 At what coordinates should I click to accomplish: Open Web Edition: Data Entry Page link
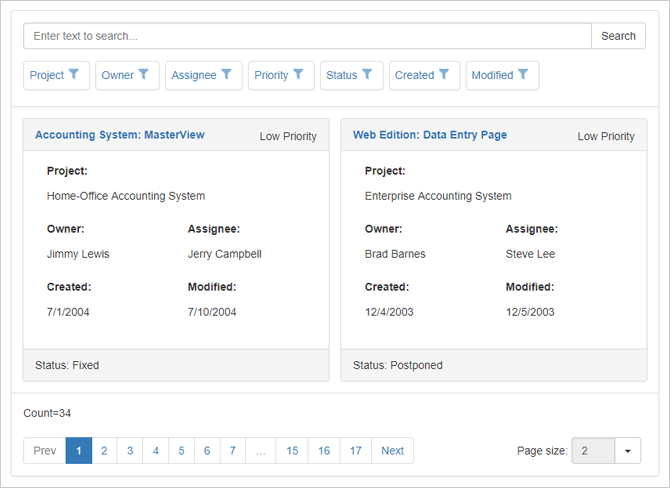point(430,135)
